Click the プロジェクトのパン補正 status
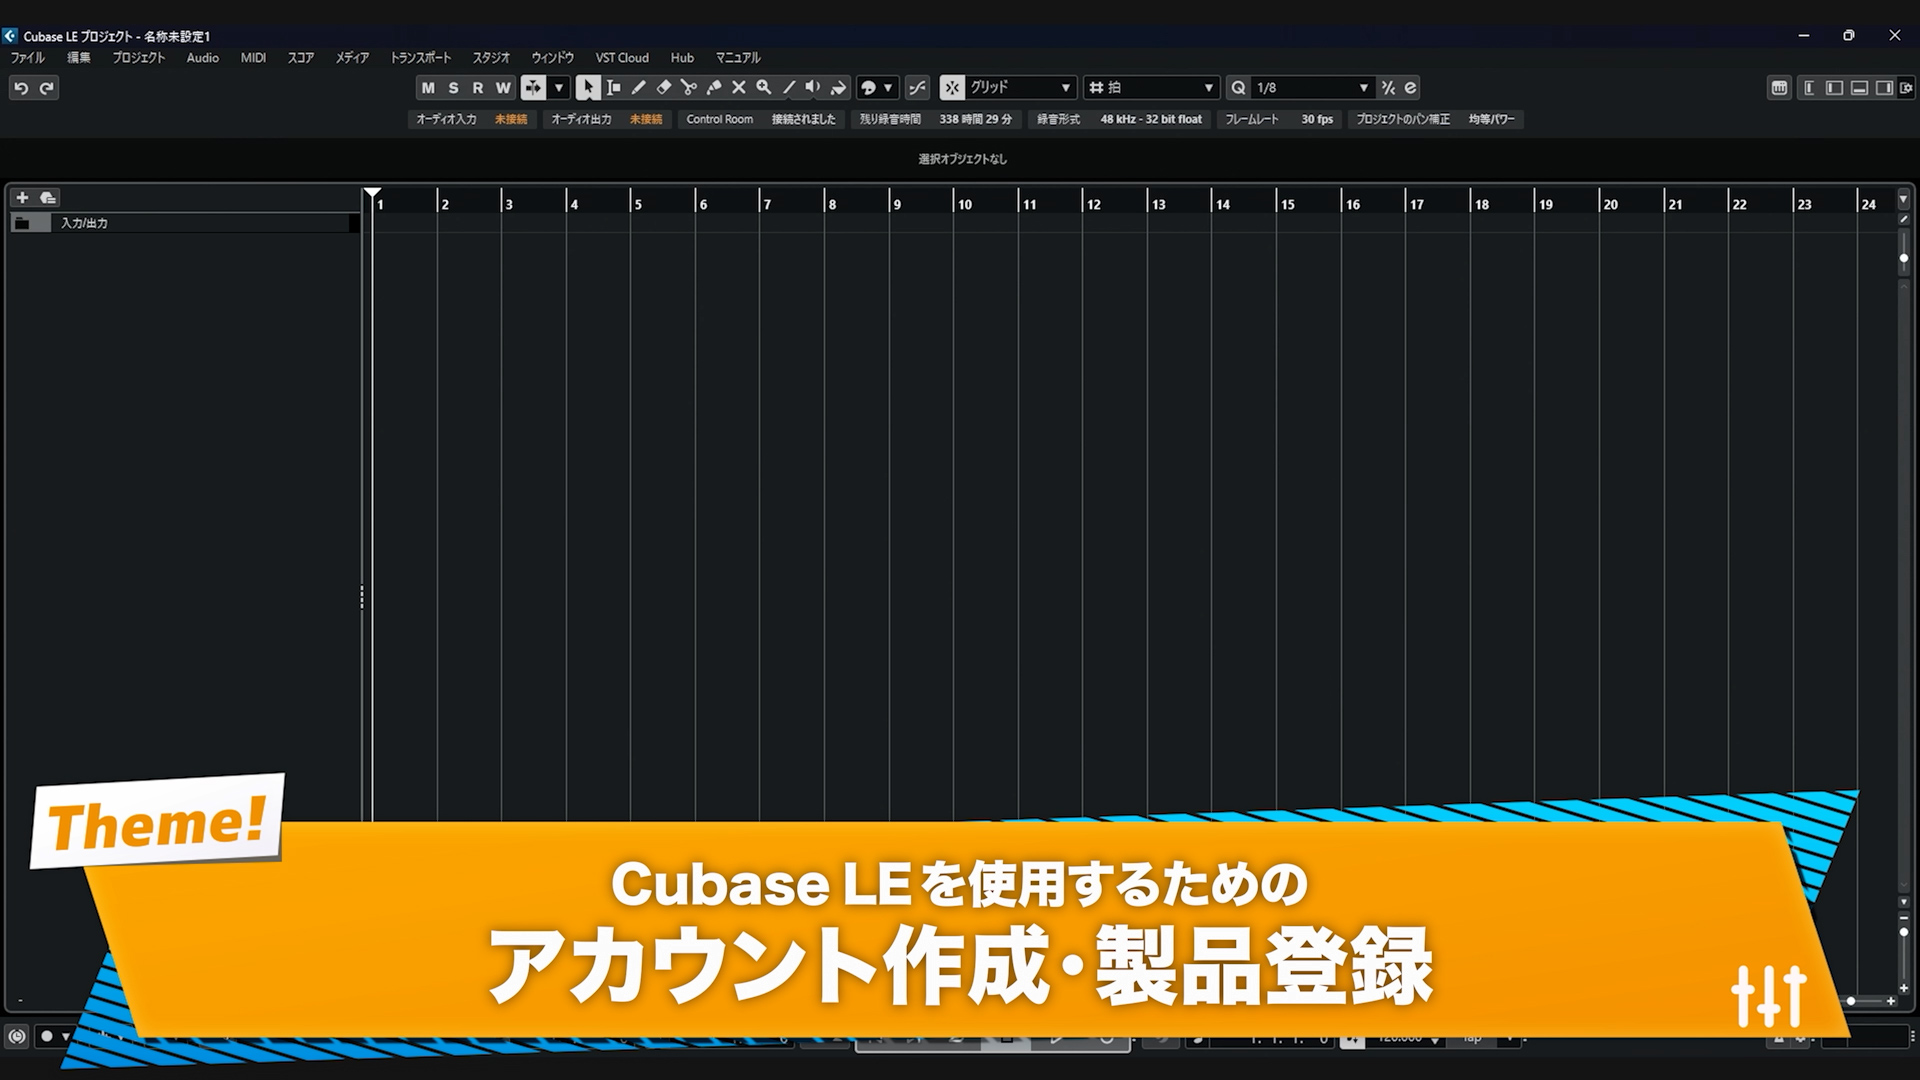 tap(1435, 119)
